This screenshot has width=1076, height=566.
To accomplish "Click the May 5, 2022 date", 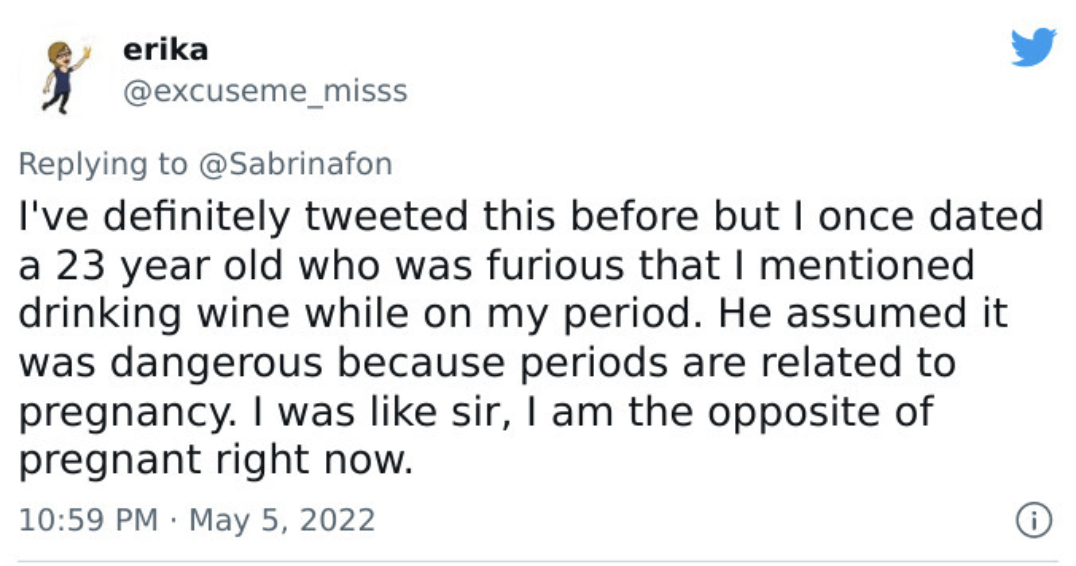I will 282,520.
